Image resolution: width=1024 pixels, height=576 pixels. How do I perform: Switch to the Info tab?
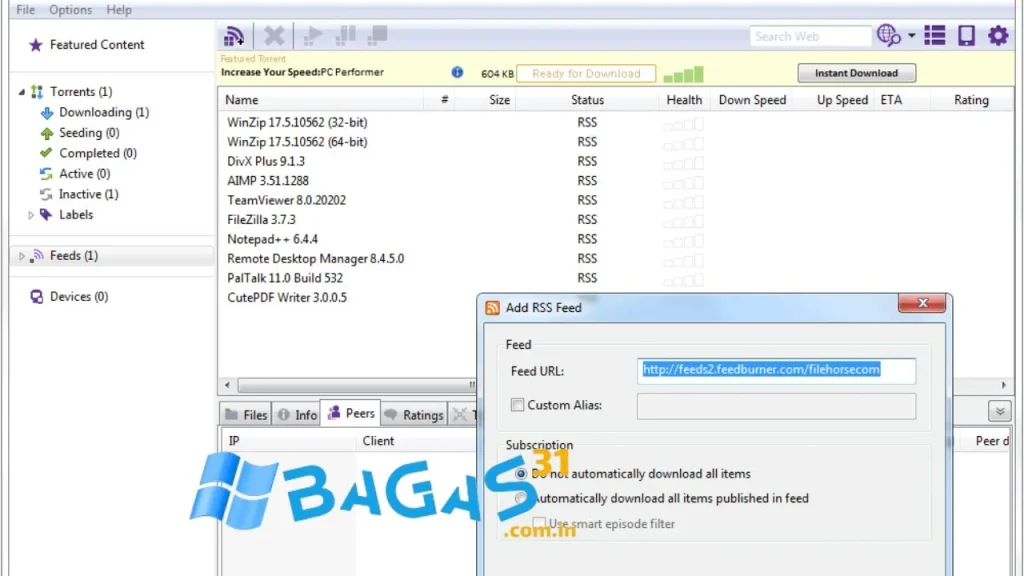coord(297,415)
